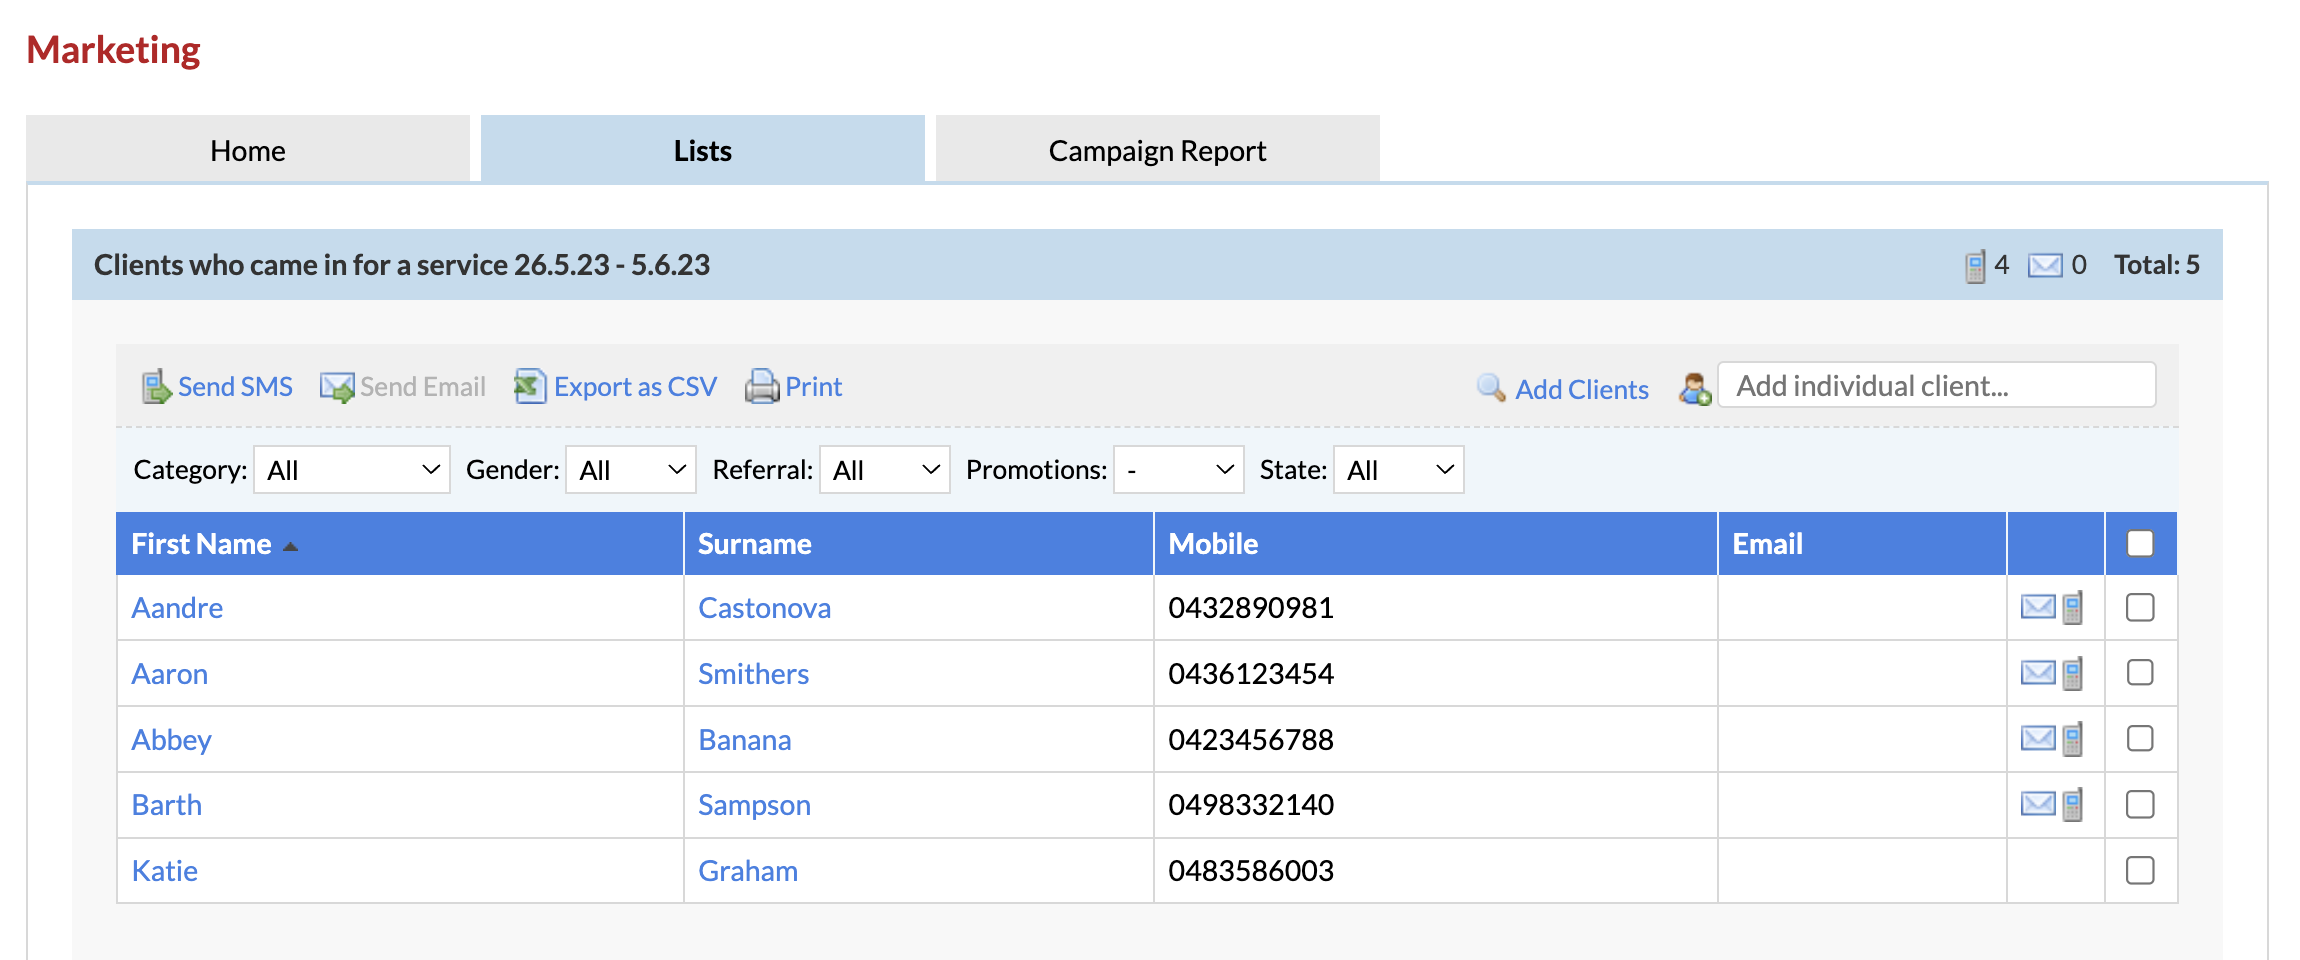The width and height of the screenshot is (2300, 960).
Task: Click mobile number 0432890981
Action: [1251, 608]
